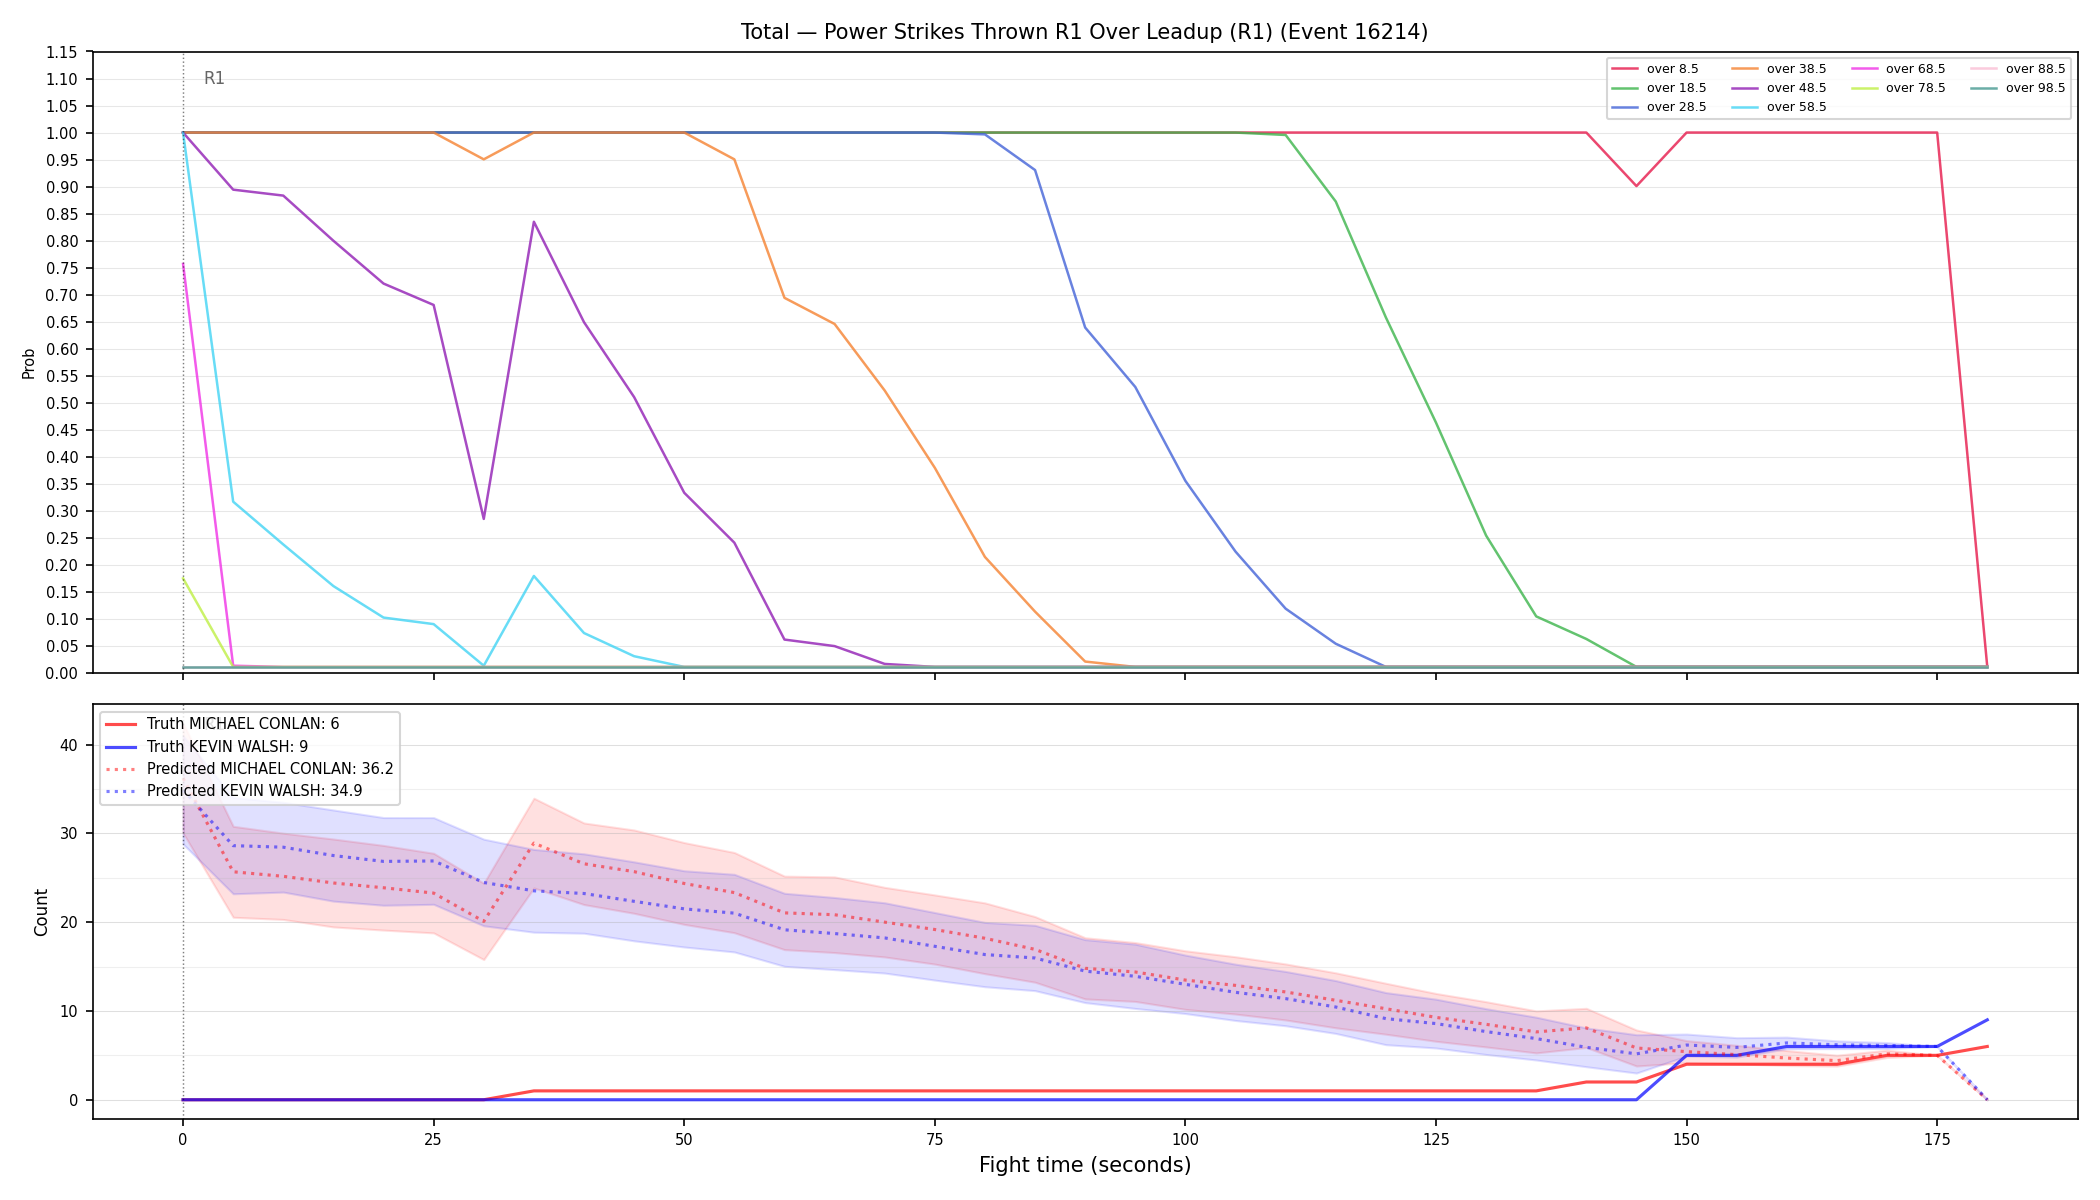Click the 'Prob' y-axis label
Image resolution: width=2100 pixels, height=1200 pixels.
pos(29,363)
